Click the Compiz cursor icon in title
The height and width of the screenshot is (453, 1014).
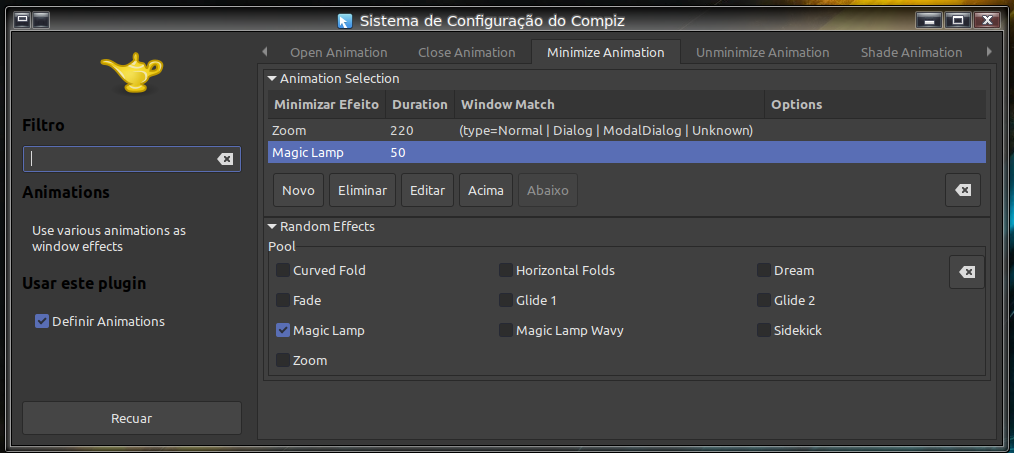(x=345, y=21)
